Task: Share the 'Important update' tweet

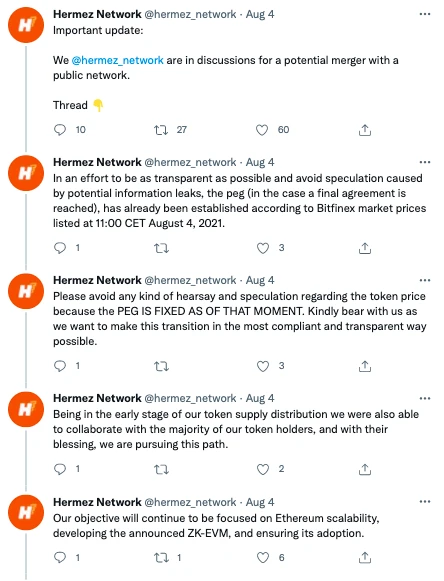Action: click(365, 130)
